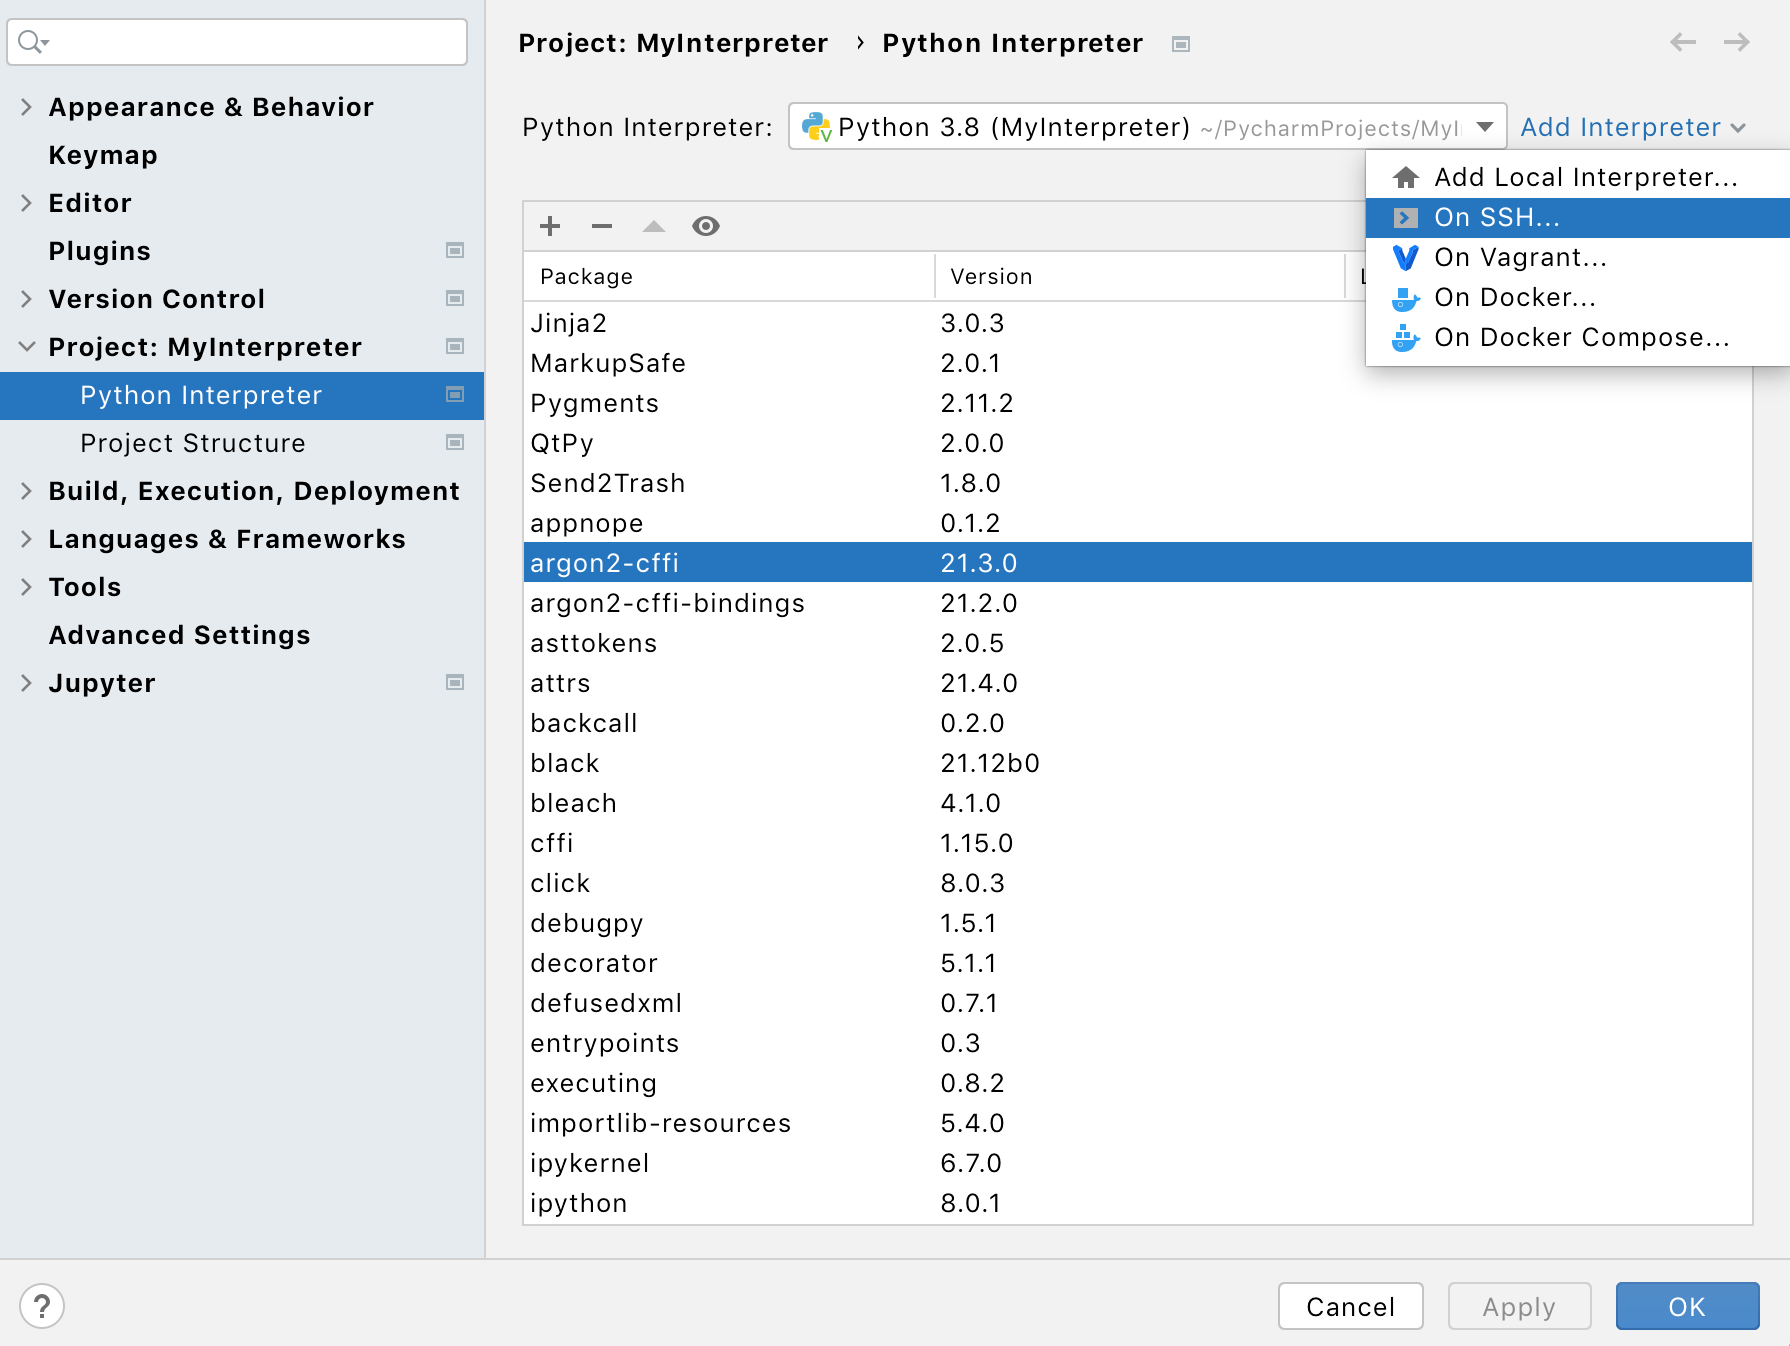This screenshot has height=1346, width=1790.
Task: Click the Python logo in interpreter selector
Action: [x=817, y=127]
